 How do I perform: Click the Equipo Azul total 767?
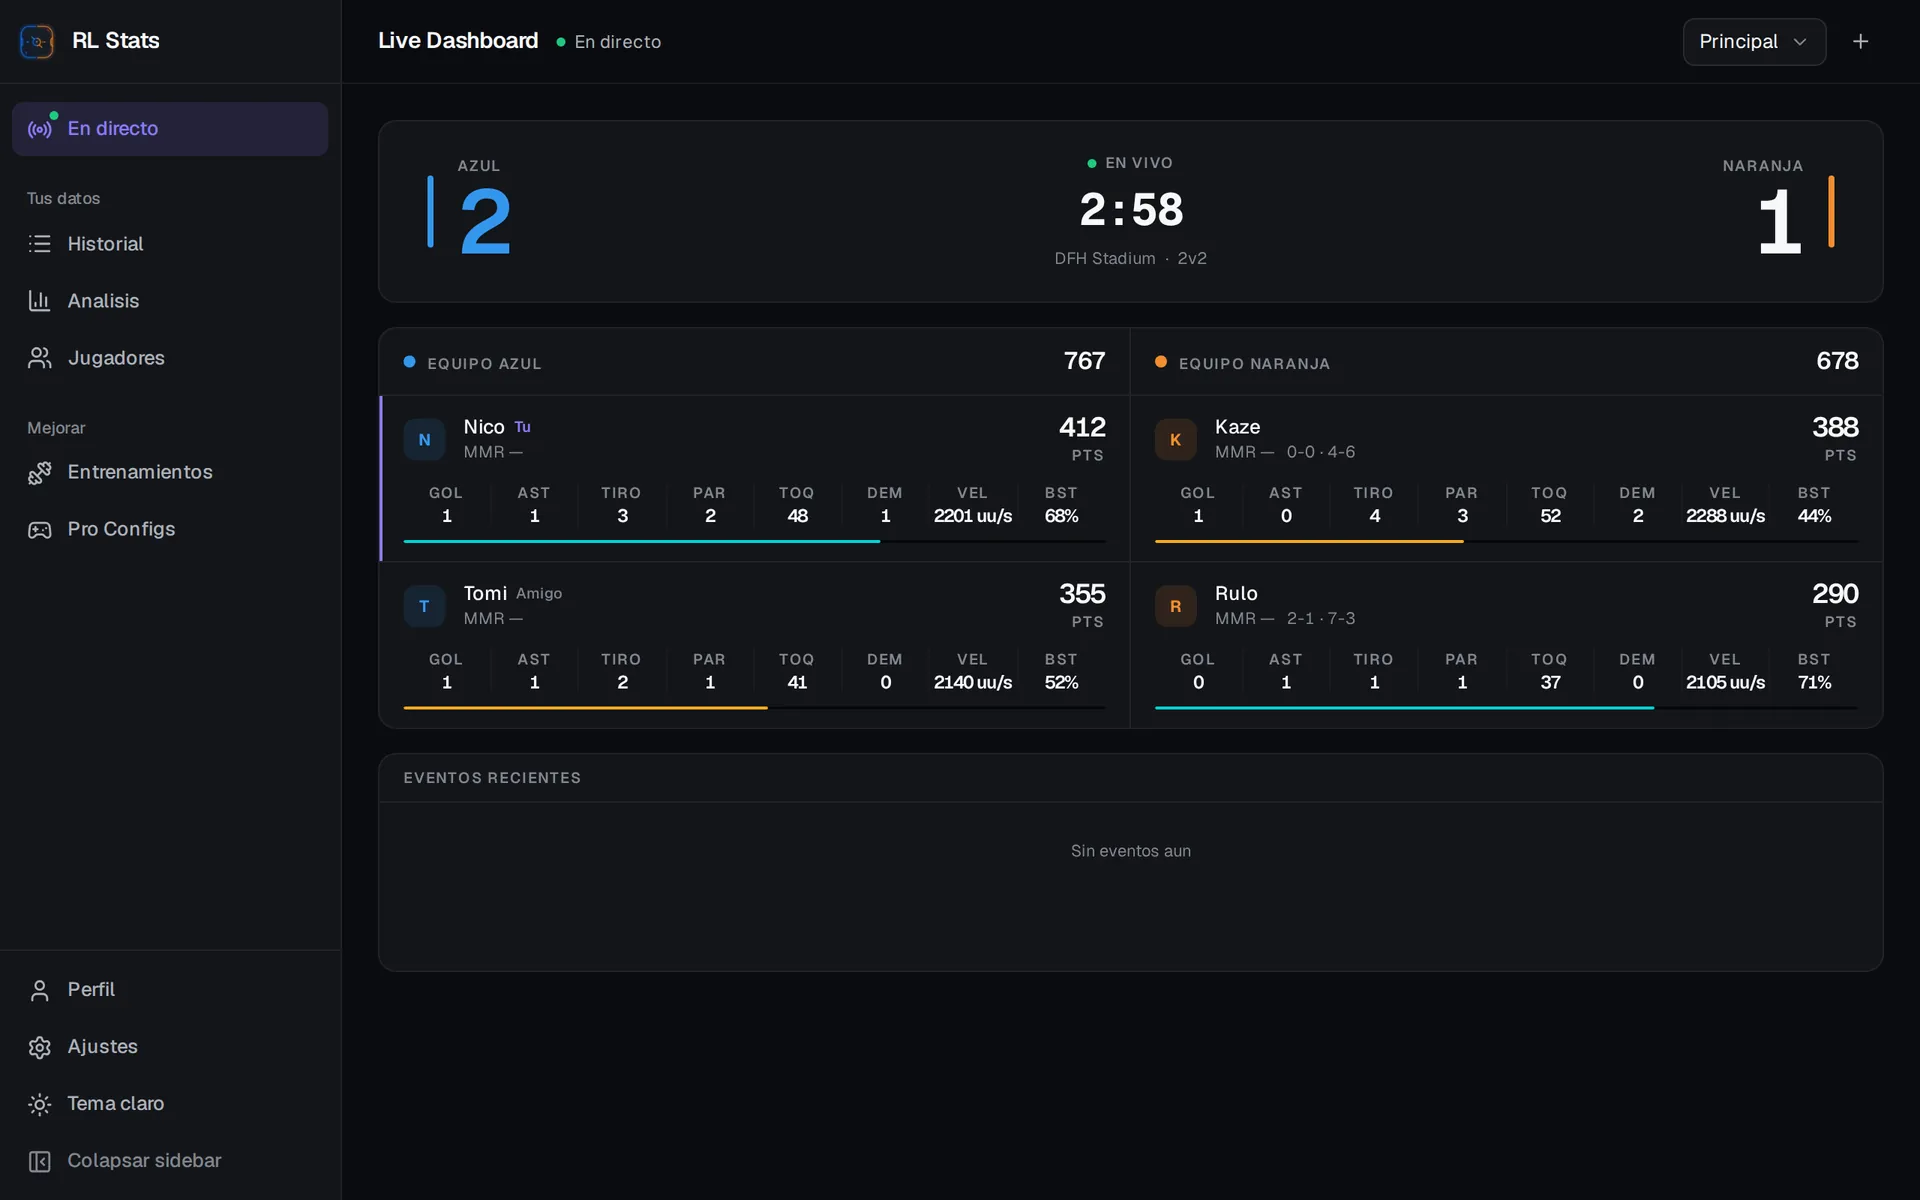point(1084,361)
